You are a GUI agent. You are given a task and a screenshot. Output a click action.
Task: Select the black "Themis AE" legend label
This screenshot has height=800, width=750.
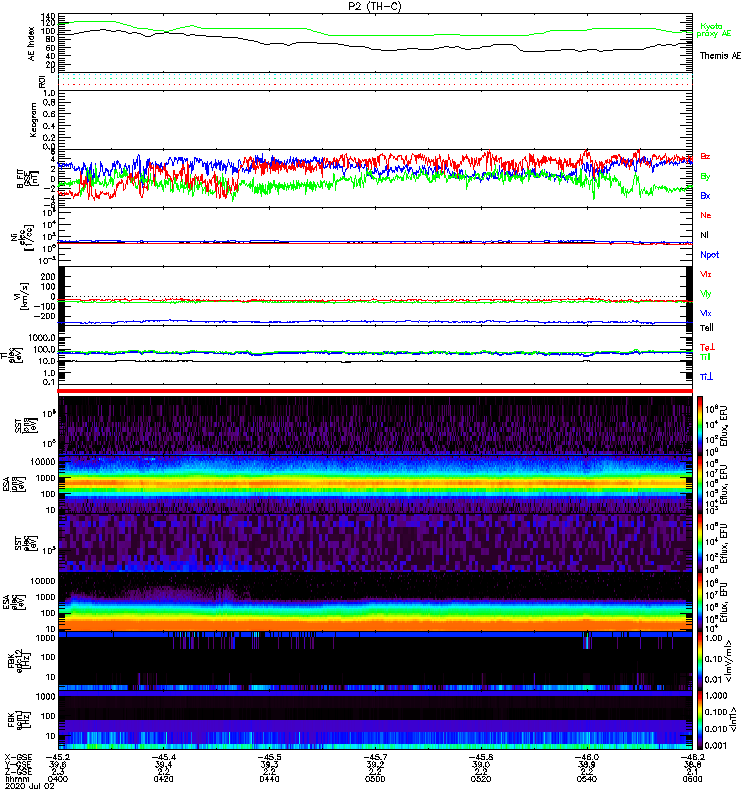(x=720, y=56)
